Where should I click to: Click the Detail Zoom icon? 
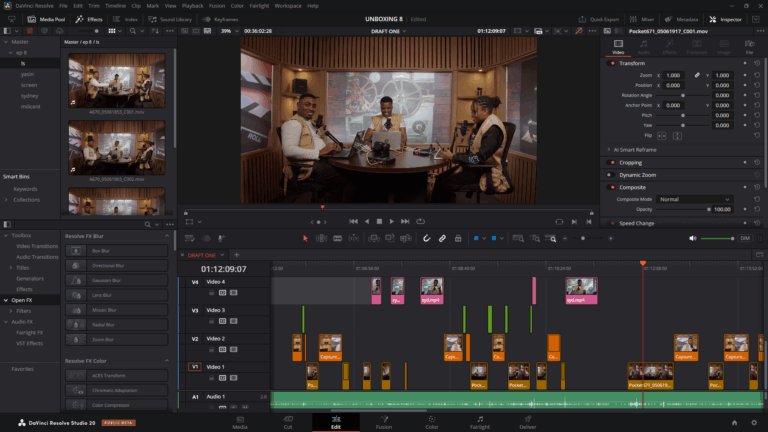click(536, 239)
